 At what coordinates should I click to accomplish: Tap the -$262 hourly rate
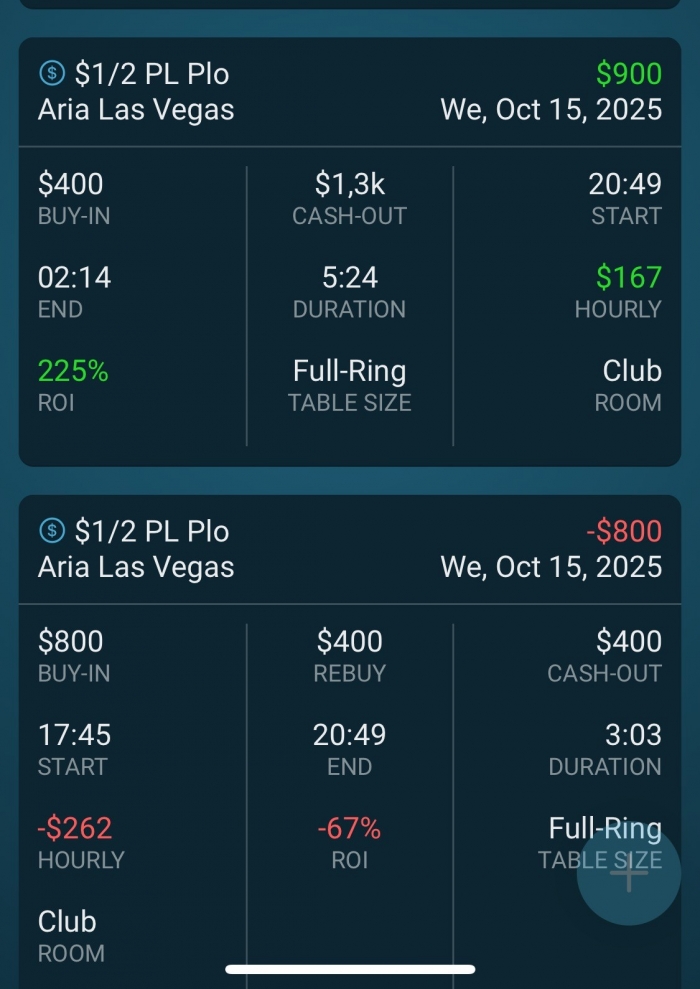[75, 828]
